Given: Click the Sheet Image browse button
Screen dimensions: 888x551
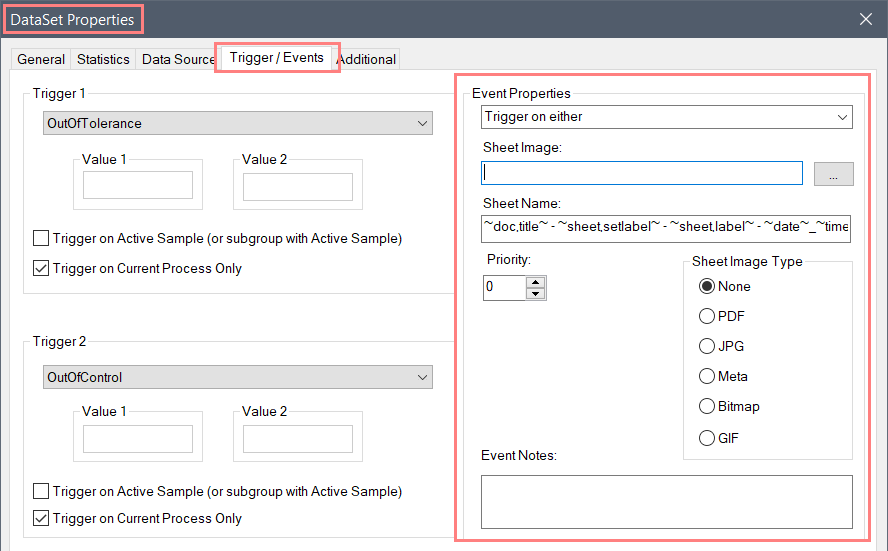Looking at the screenshot, I should (833, 174).
